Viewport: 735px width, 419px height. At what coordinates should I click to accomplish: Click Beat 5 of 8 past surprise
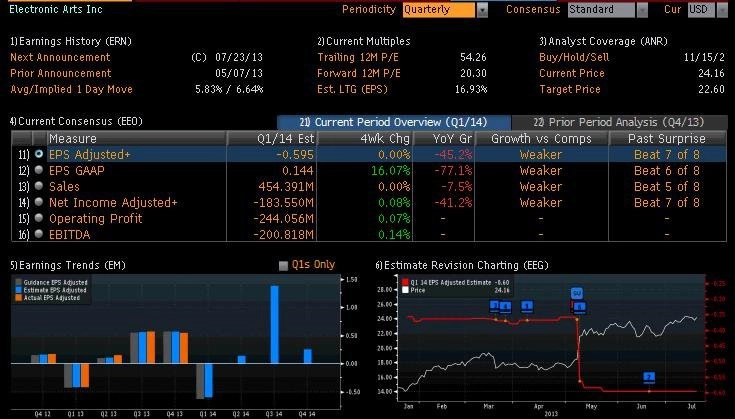[667, 187]
